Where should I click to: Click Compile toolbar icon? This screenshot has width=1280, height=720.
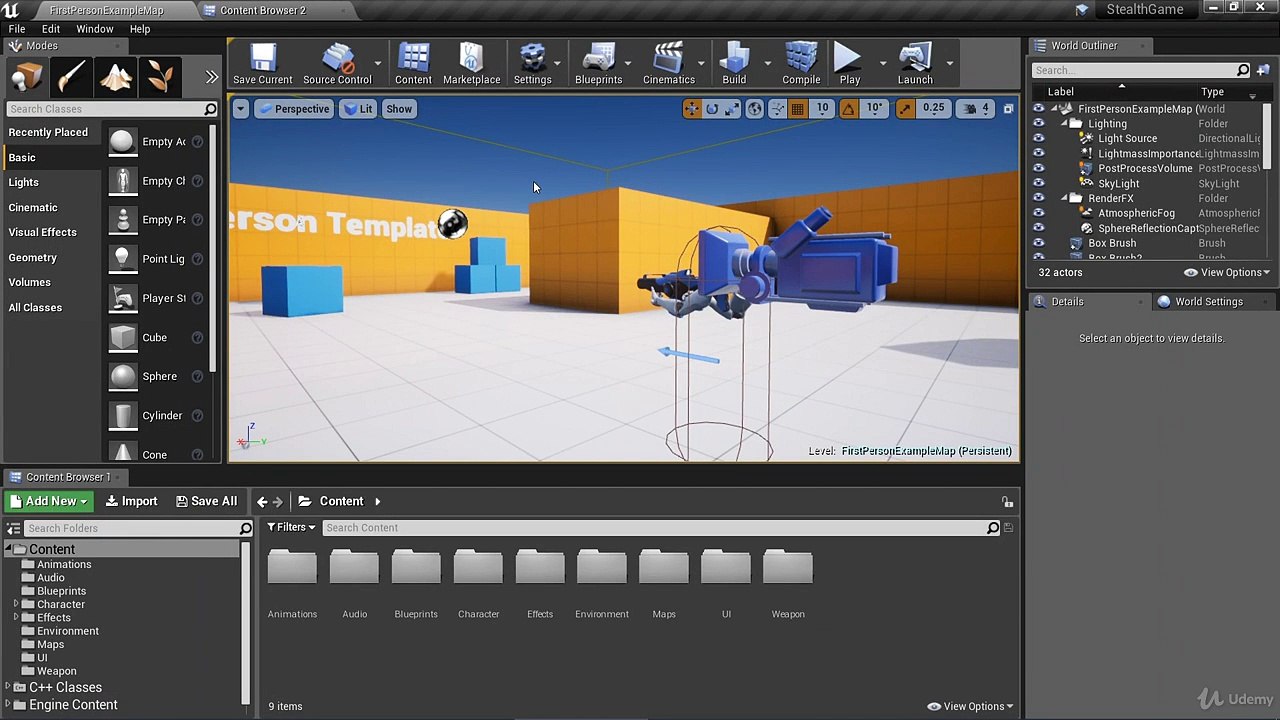pyautogui.click(x=801, y=65)
